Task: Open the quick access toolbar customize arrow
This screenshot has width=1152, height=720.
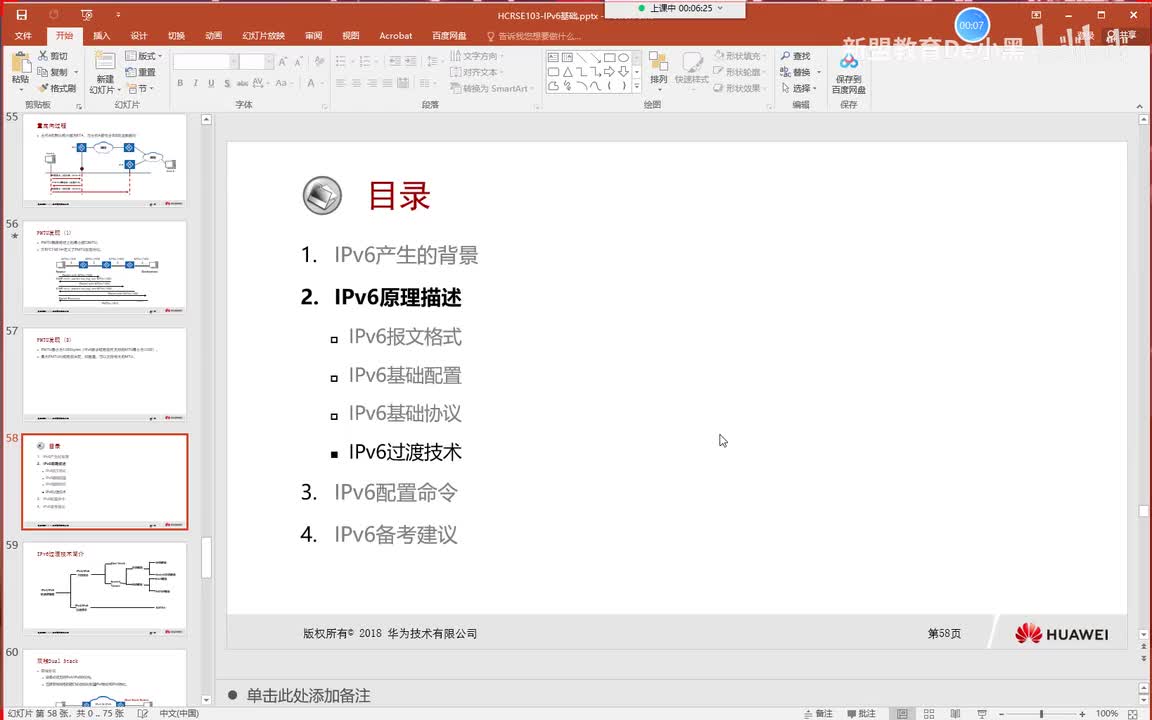Action: [118, 14]
